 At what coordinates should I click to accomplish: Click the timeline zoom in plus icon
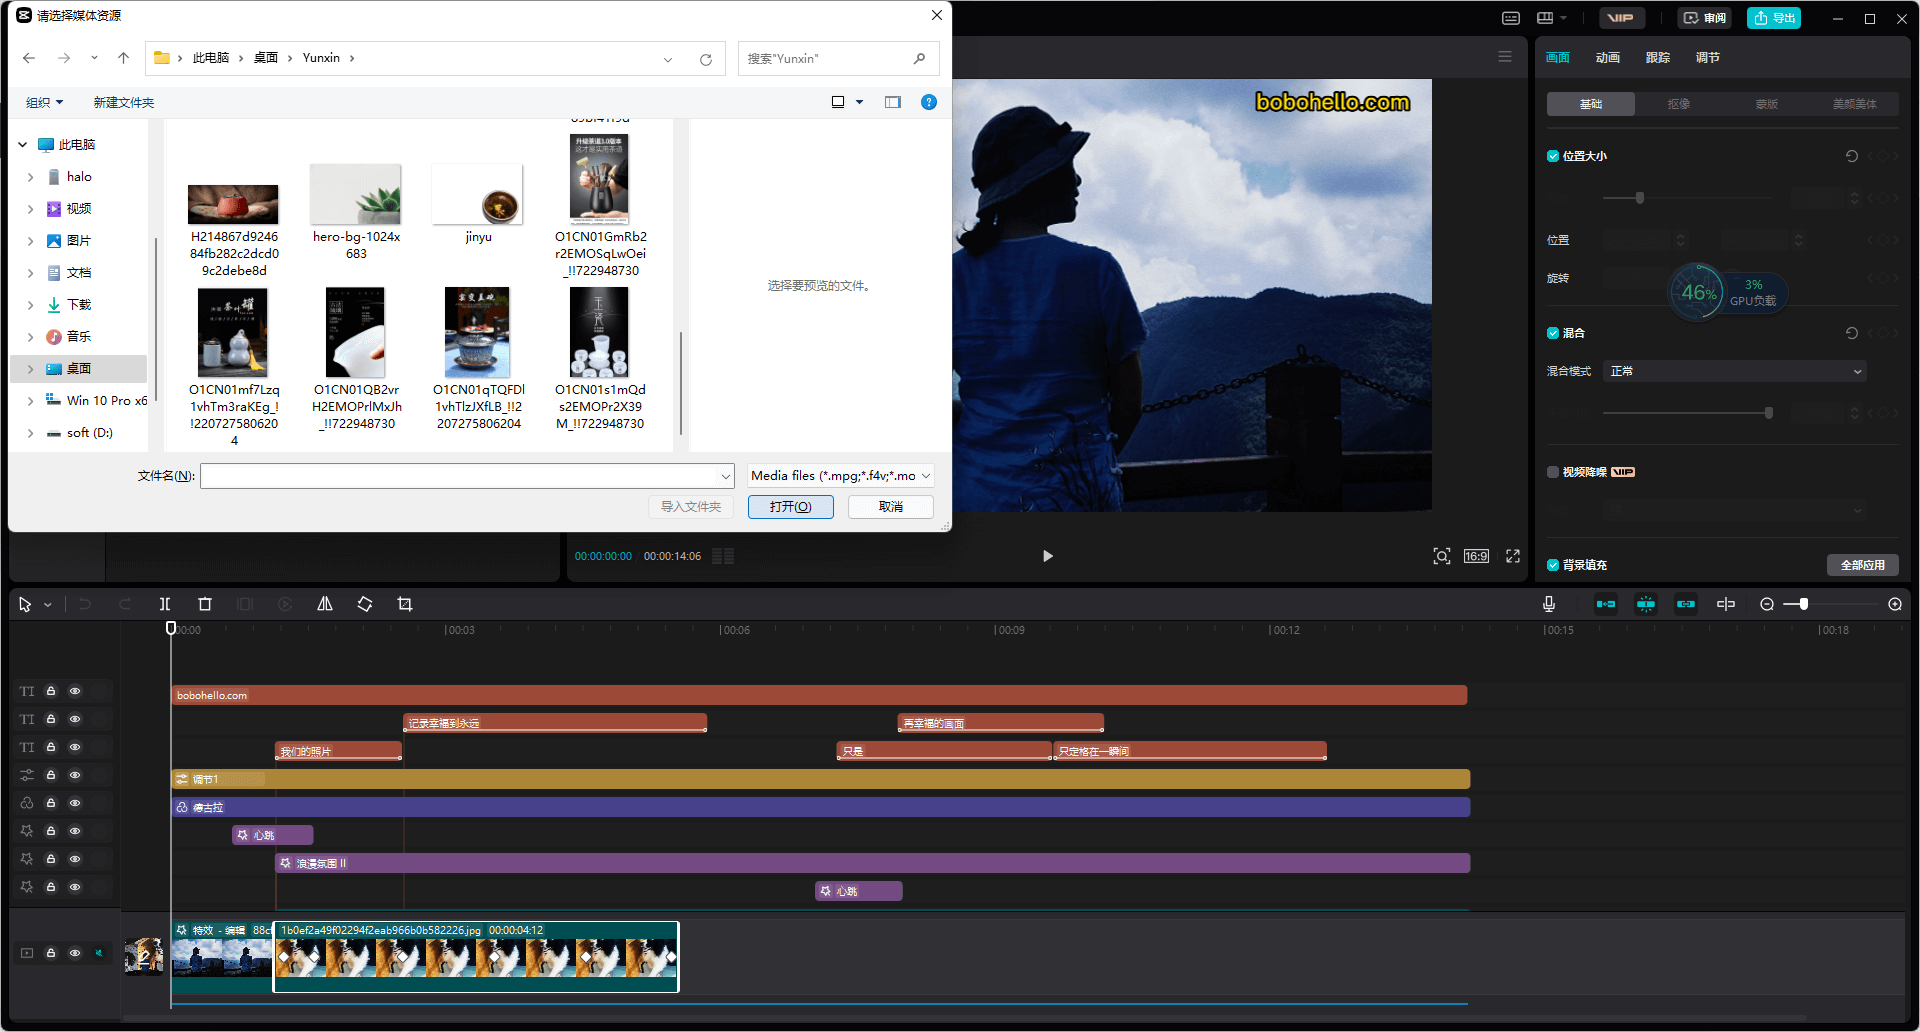(x=1895, y=604)
